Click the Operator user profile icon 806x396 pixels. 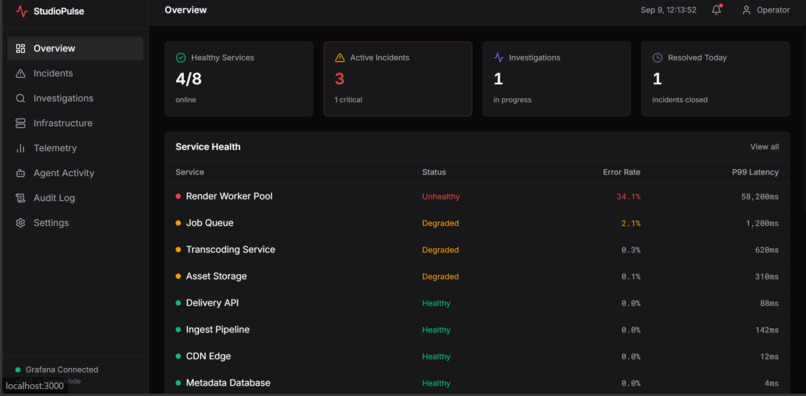746,10
